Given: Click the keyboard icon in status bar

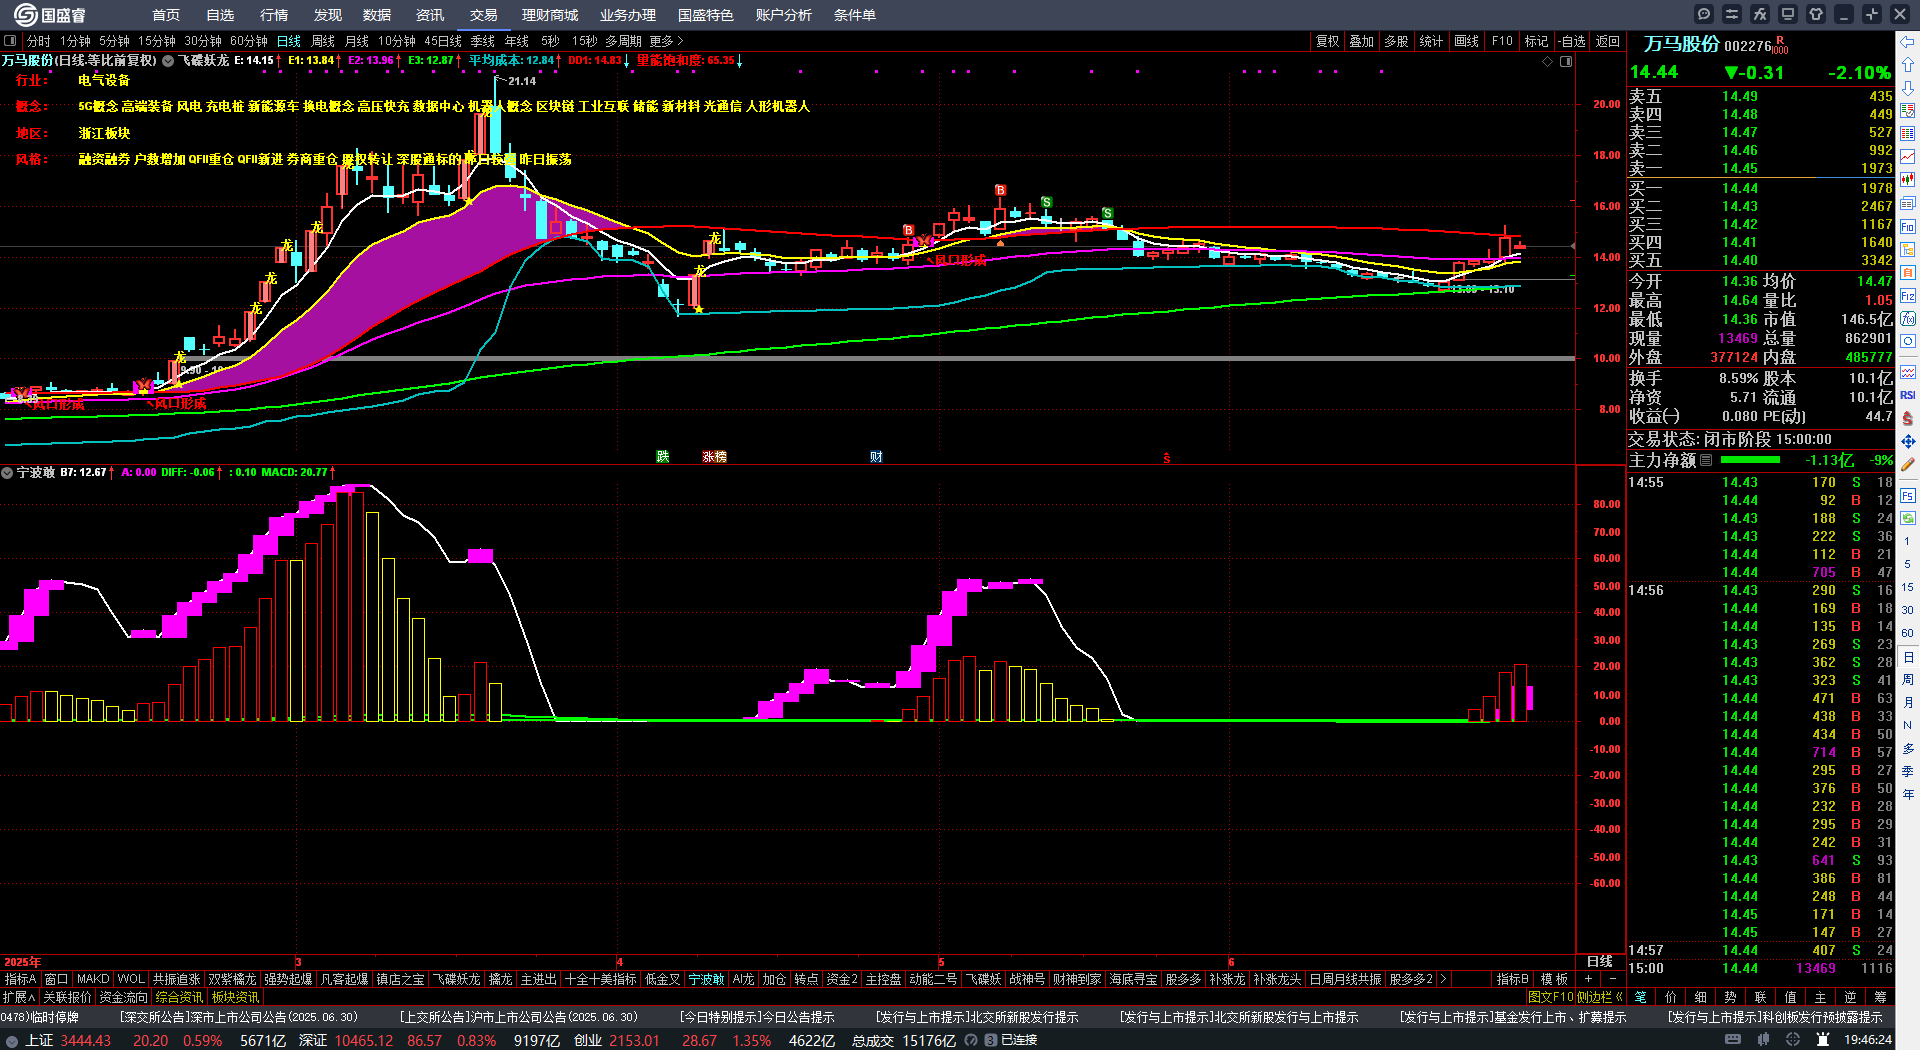Looking at the screenshot, I should pyautogui.click(x=1733, y=1040).
